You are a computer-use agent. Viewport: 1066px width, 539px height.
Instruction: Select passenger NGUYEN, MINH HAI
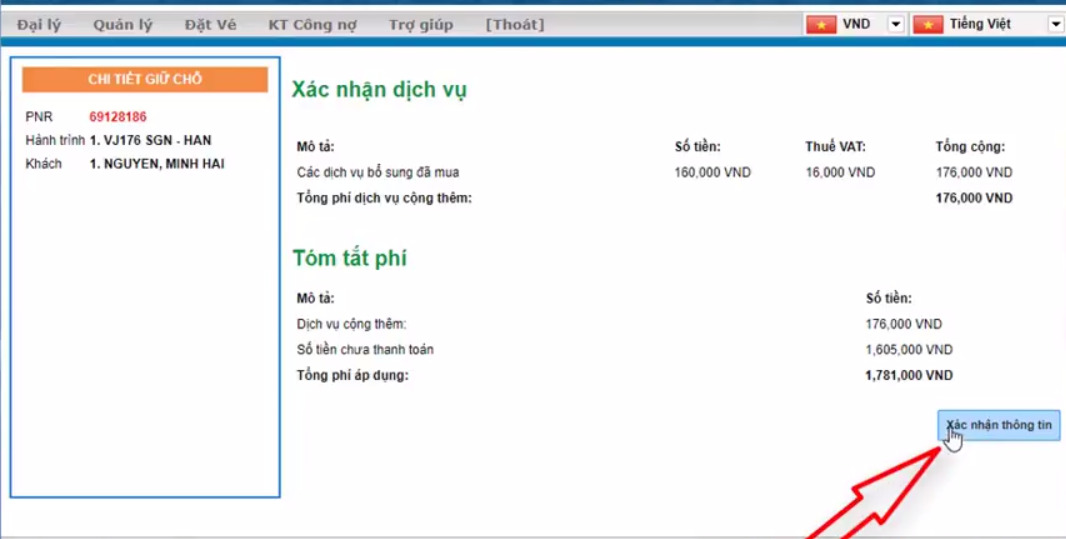tap(157, 164)
